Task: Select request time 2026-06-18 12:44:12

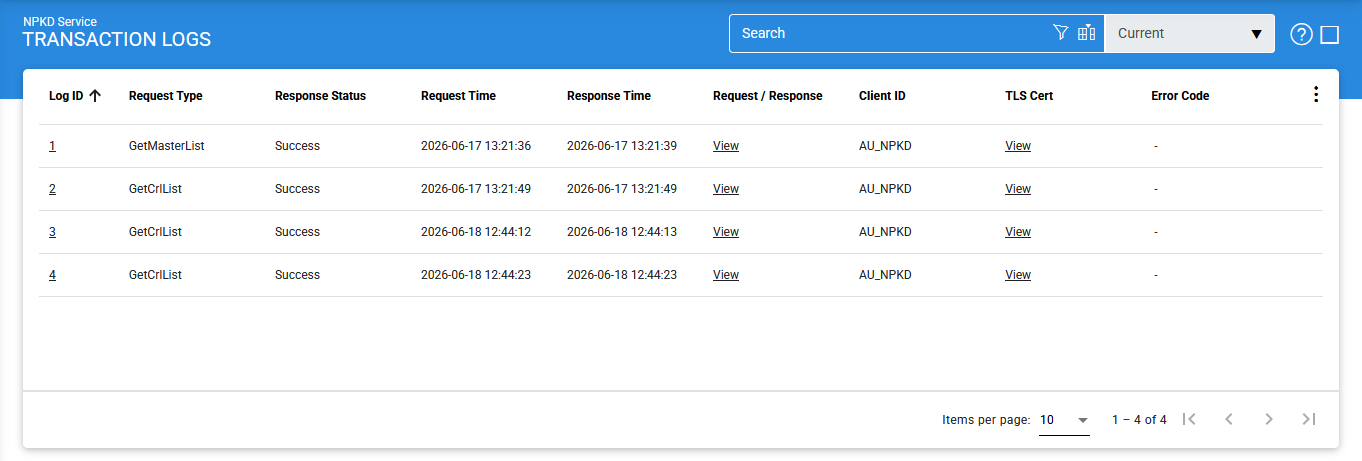Action: coord(476,232)
